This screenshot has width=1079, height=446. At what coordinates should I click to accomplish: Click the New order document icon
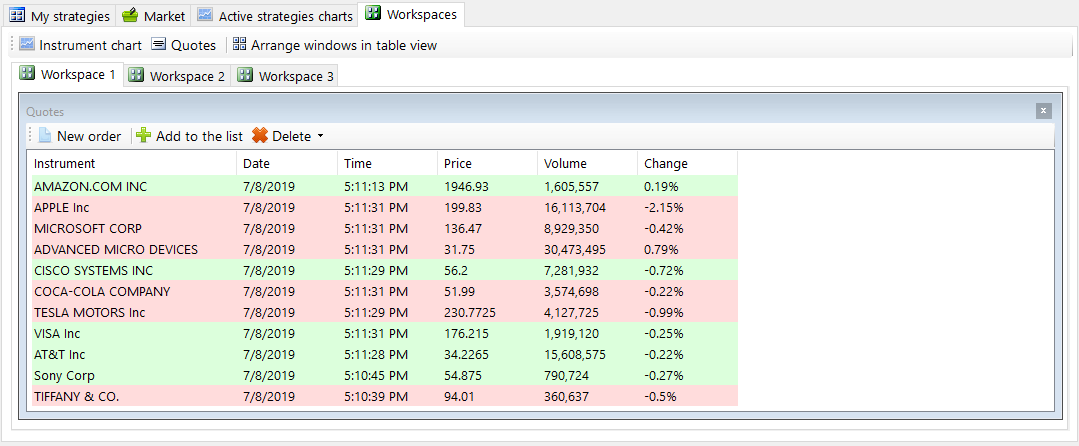(x=44, y=136)
